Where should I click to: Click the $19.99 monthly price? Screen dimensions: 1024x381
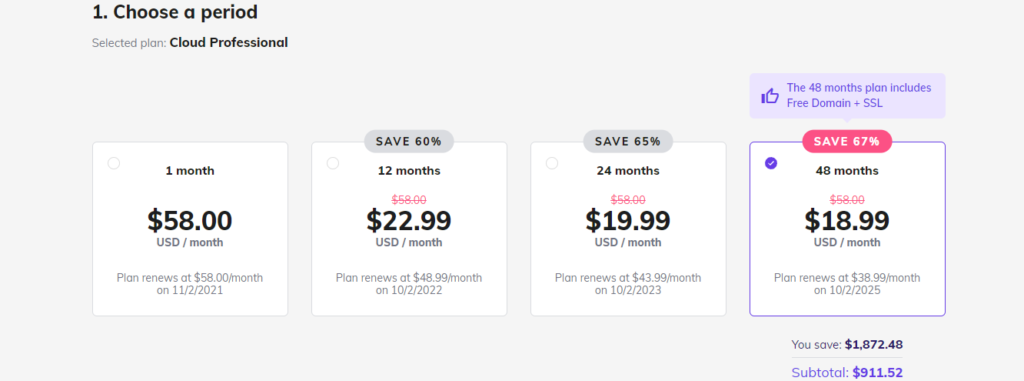628,221
